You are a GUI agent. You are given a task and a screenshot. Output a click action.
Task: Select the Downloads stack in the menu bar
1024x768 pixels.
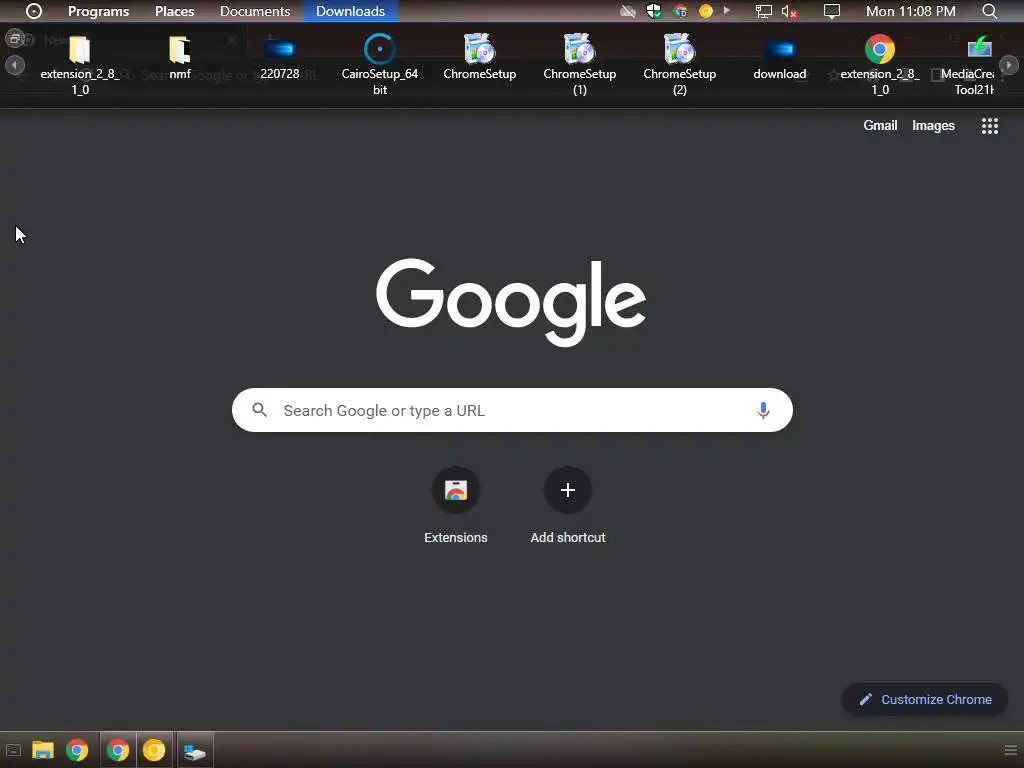point(351,11)
